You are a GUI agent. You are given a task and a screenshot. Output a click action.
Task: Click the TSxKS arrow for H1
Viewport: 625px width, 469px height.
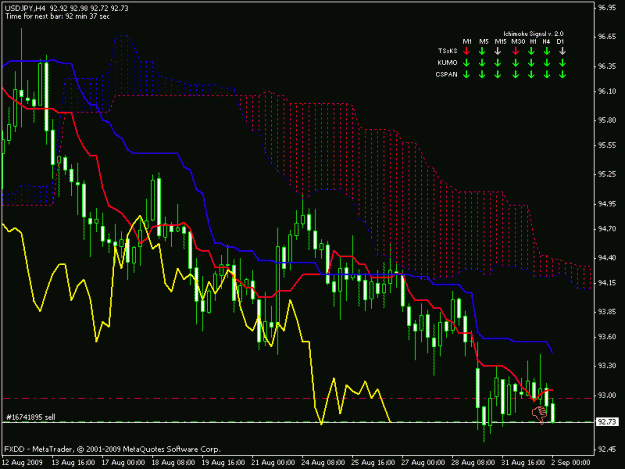pos(531,51)
